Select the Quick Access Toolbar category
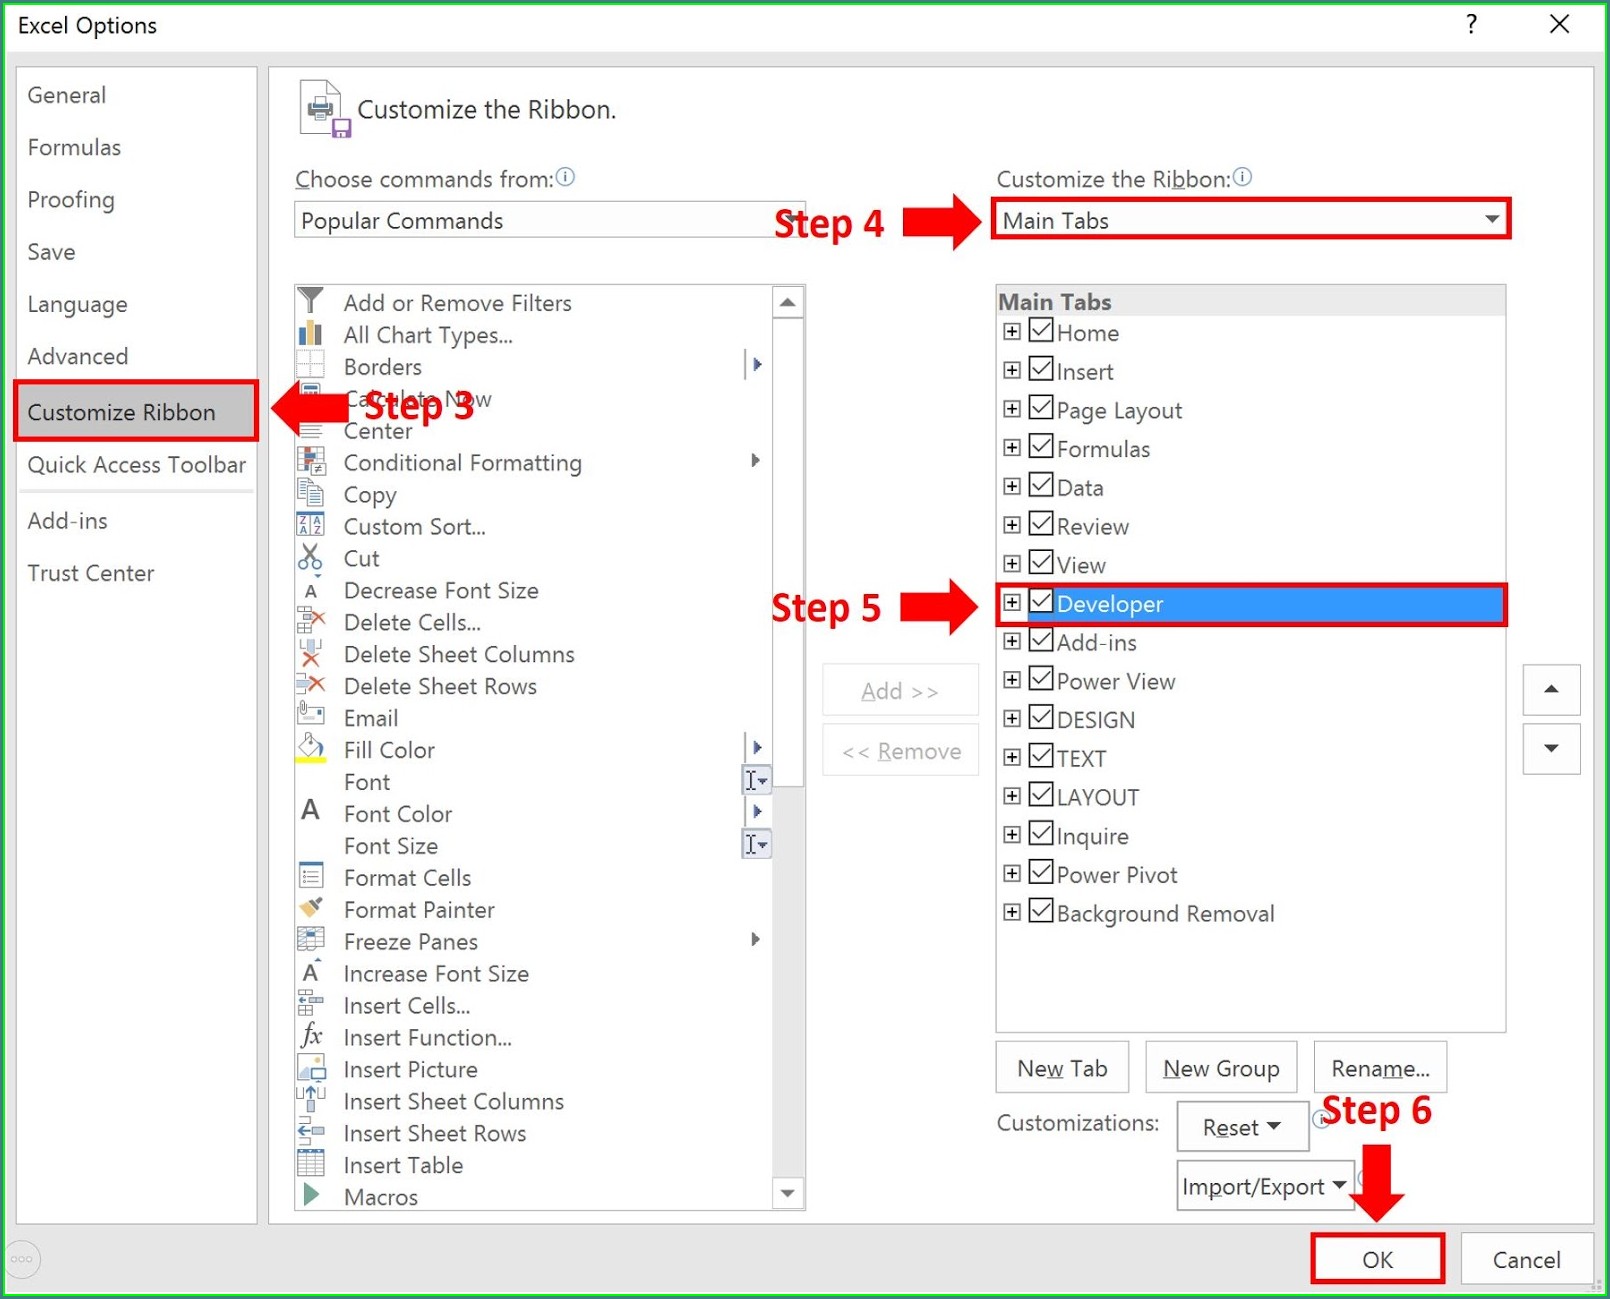 coord(137,464)
